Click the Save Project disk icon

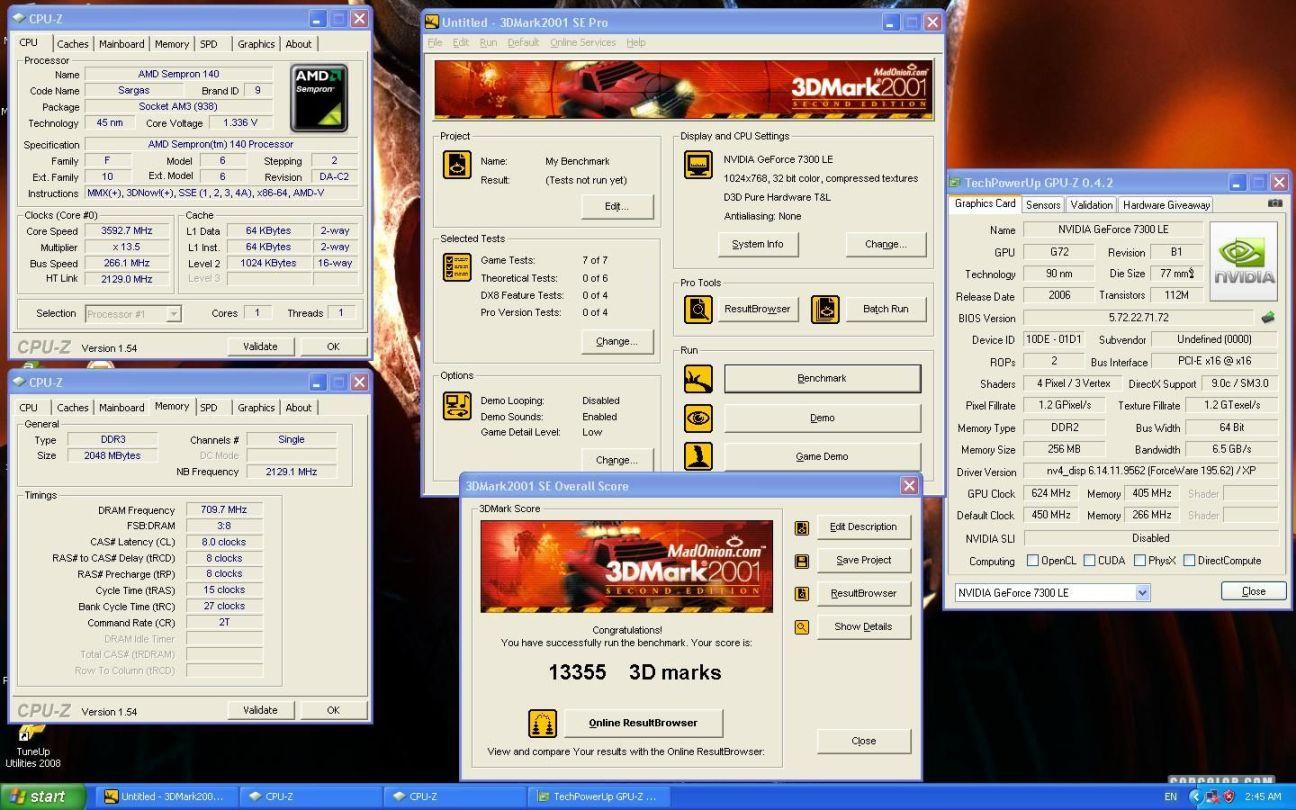tap(802, 561)
